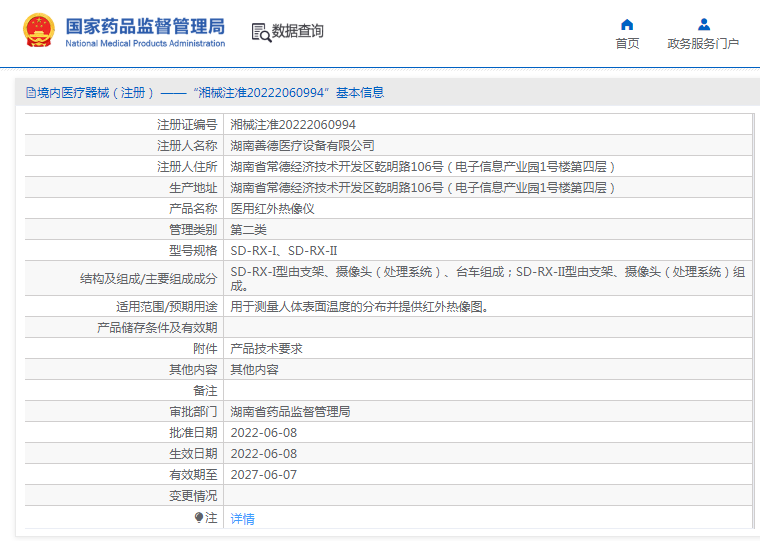The height and width of the screenshot is (541, 760).
Task: Click the 结构及组成 description text
Action: [x=488, y=279]
